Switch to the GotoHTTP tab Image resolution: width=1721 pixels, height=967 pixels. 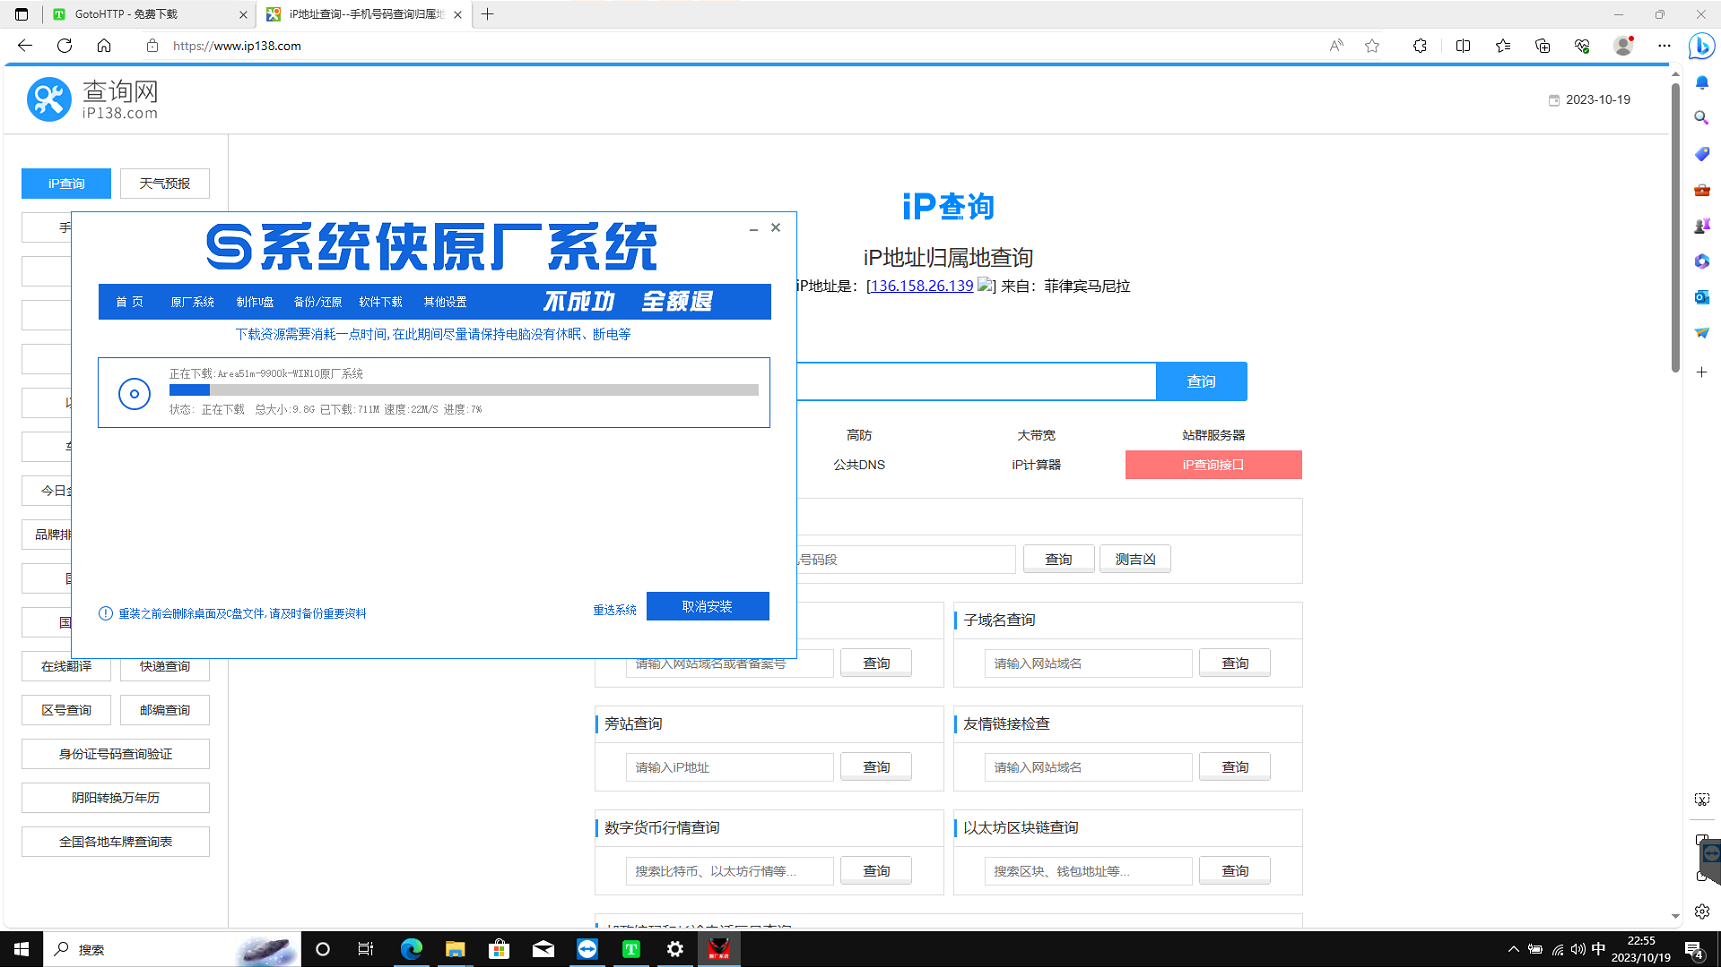[150, 14]
